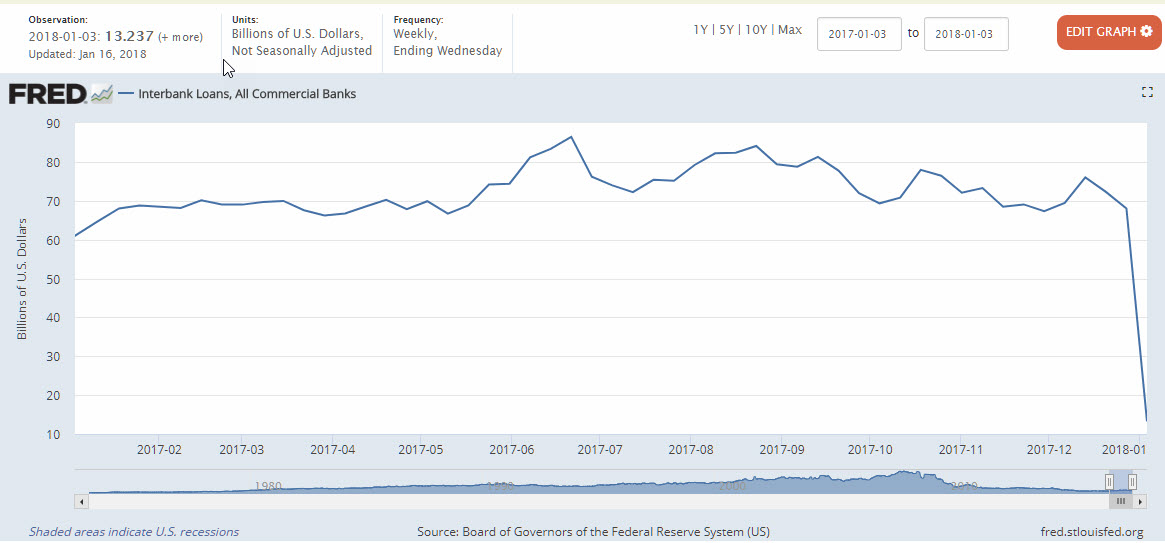1165x543 pixels.
Task: Click the 1980 area in the timeline navigator
Action: pyautogui.click(x=267, y=486)
